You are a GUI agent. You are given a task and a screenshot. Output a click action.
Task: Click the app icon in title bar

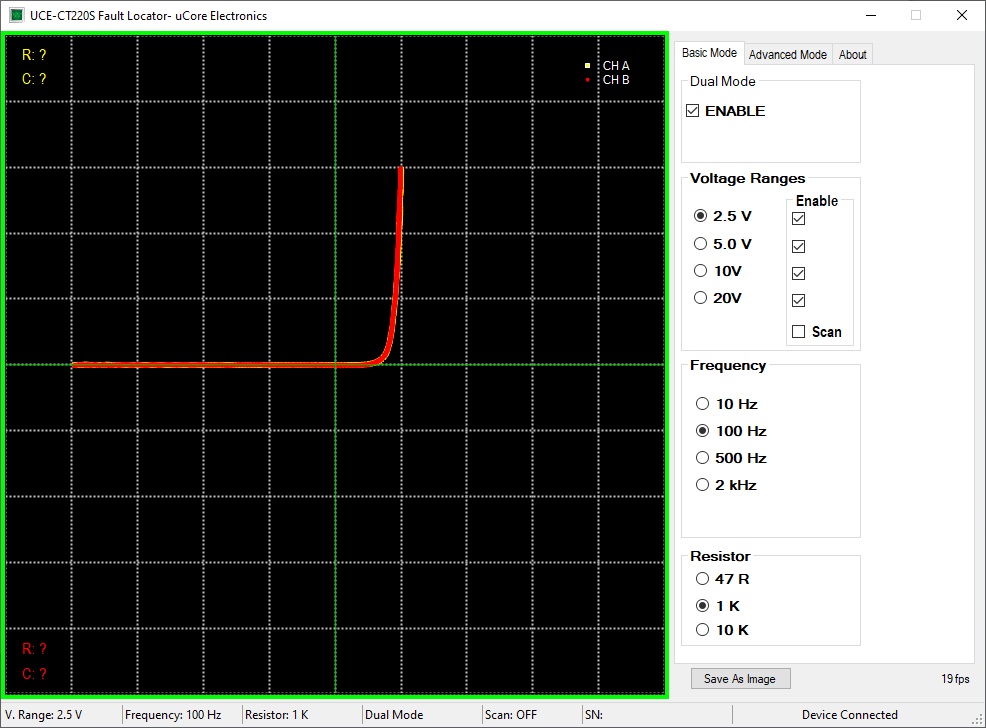click(x=16, y=15)
